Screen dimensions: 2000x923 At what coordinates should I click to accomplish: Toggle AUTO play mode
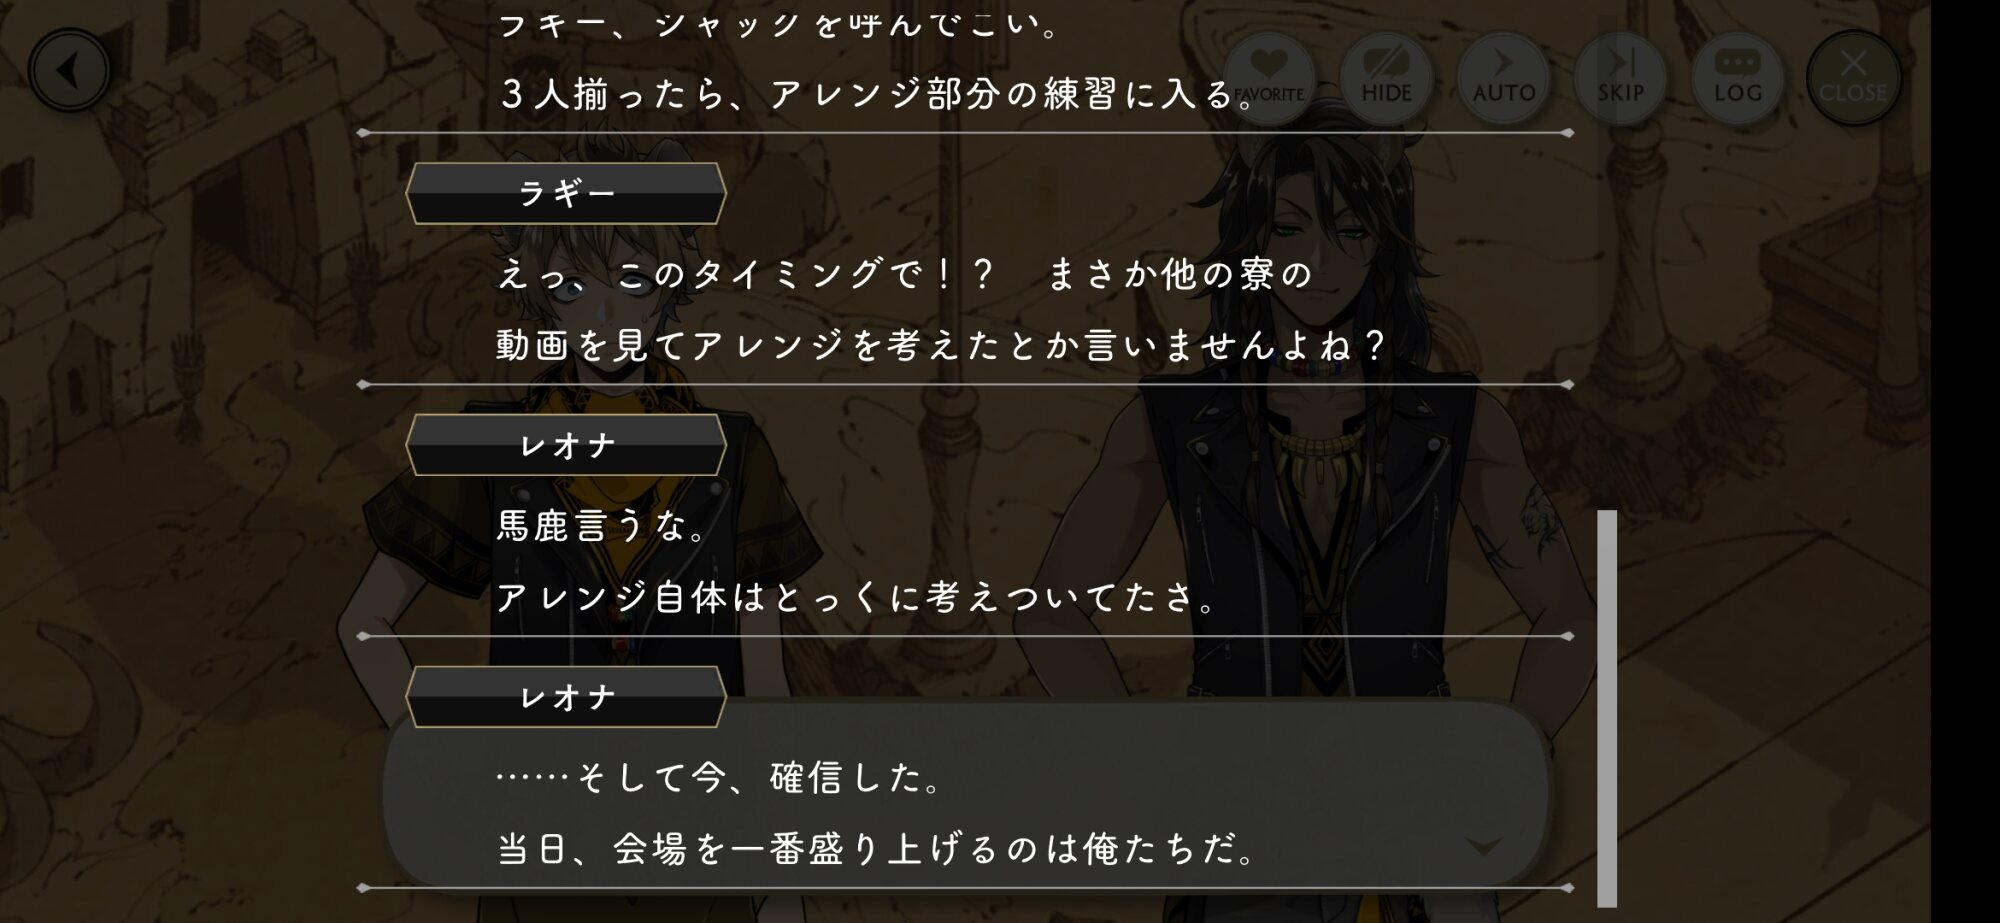pyautogui.click(x=1503, y=78)
